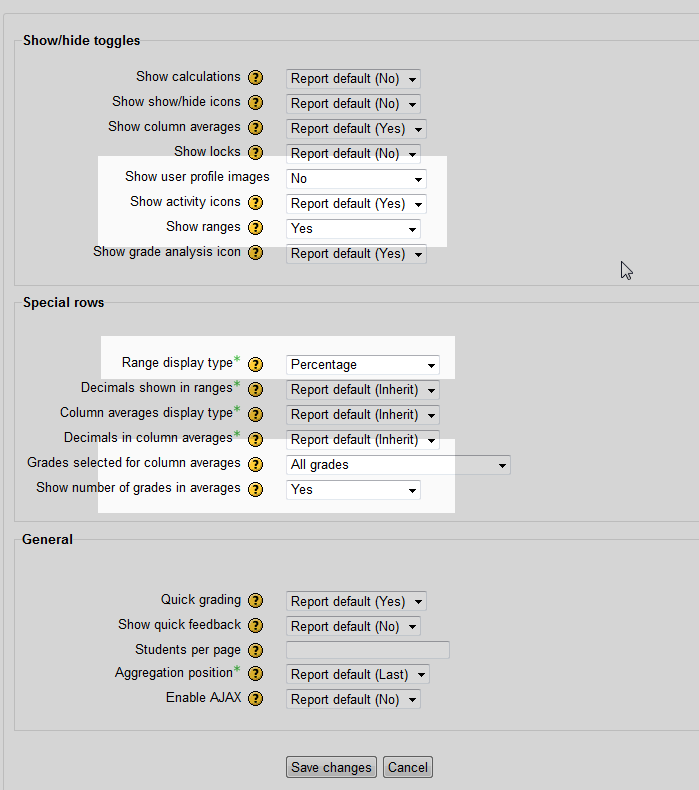Open help for Show grade analysis icon

pos(255,253)
